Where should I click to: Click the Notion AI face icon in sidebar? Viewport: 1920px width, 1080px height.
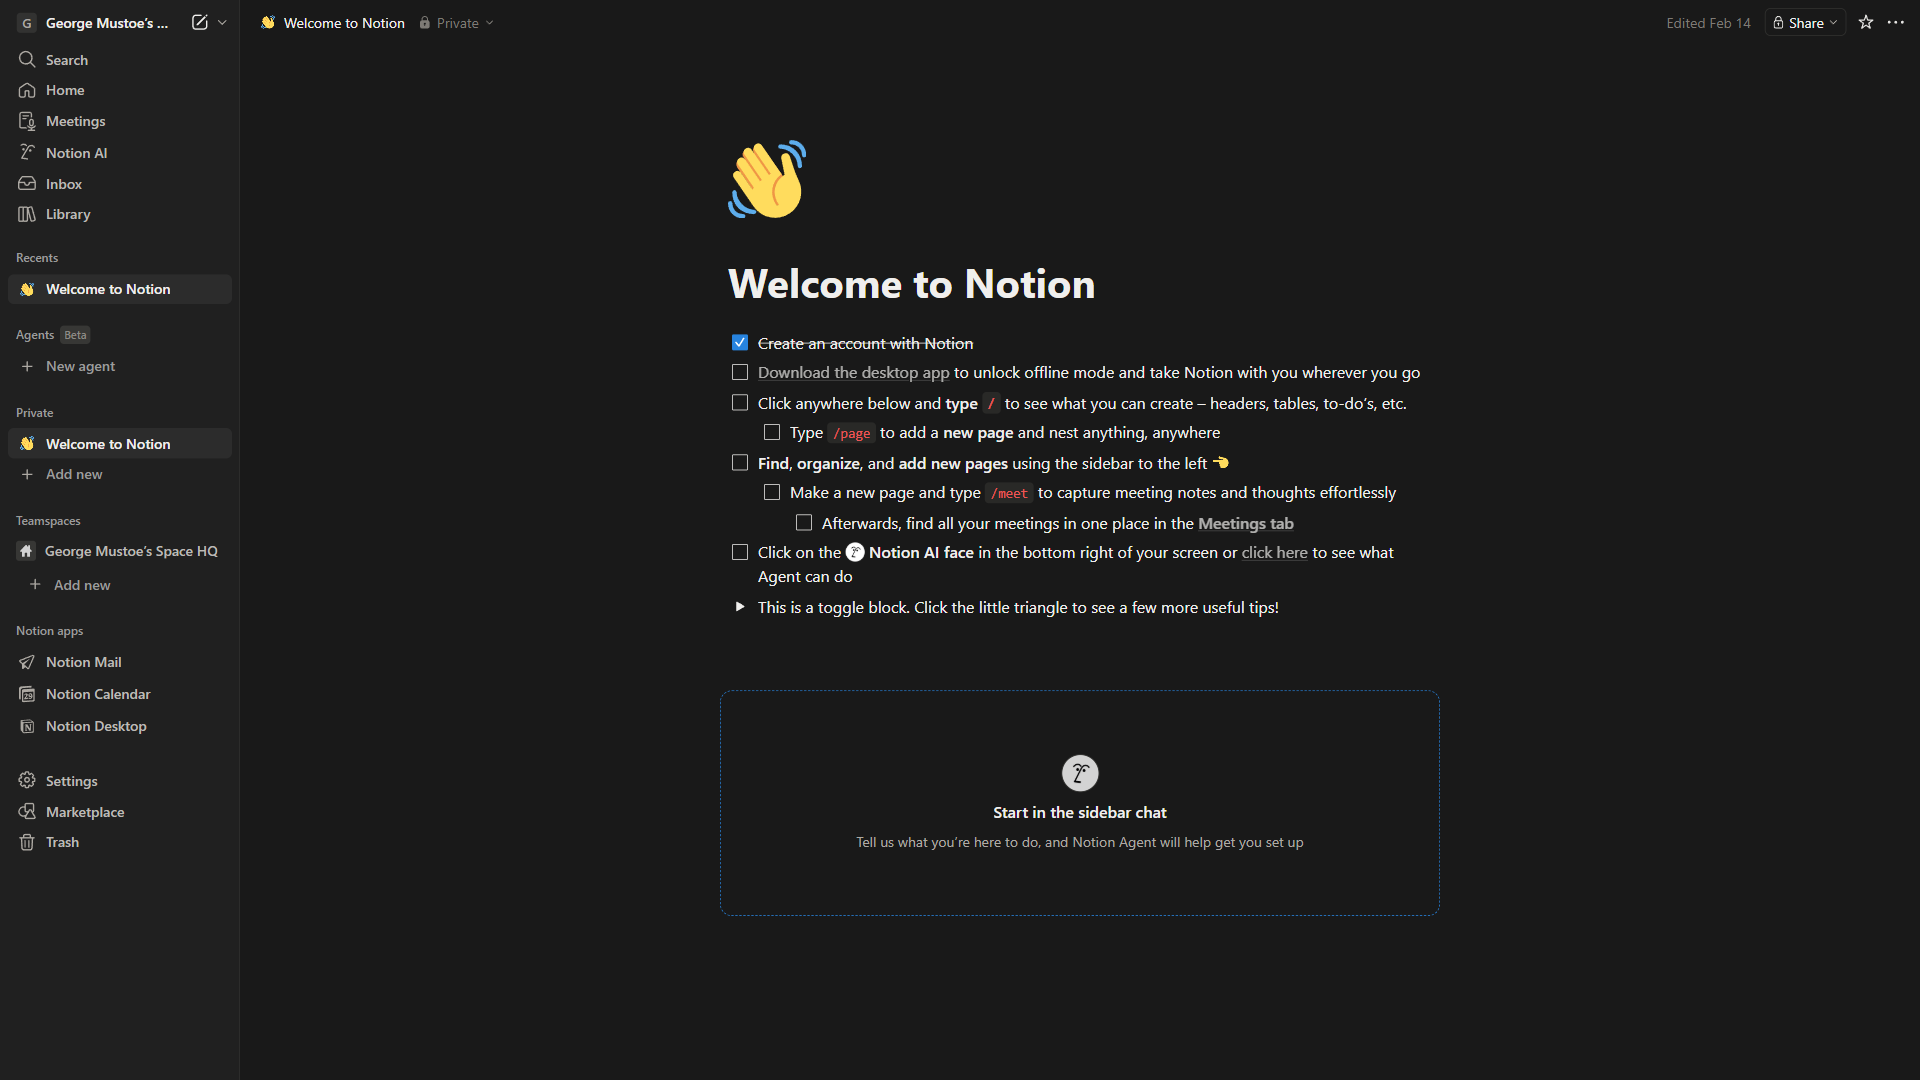point(27,152)
